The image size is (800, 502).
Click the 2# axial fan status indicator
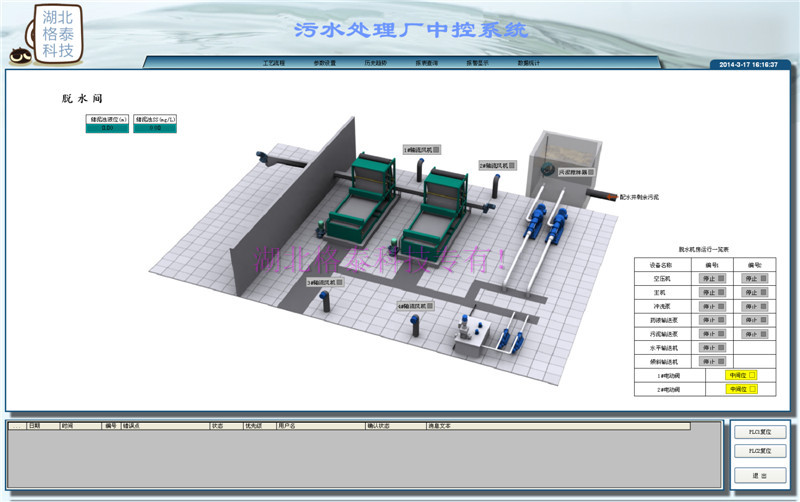[x=511, y=164]
